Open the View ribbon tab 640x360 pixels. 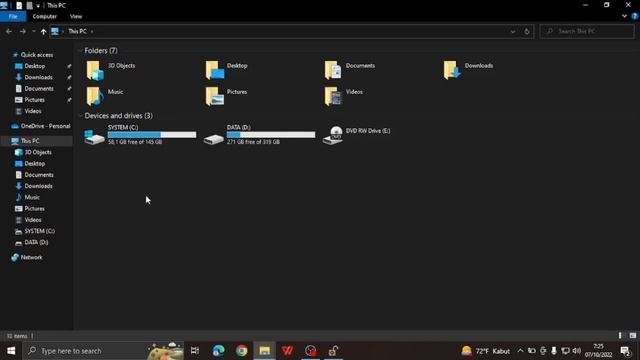76,16
